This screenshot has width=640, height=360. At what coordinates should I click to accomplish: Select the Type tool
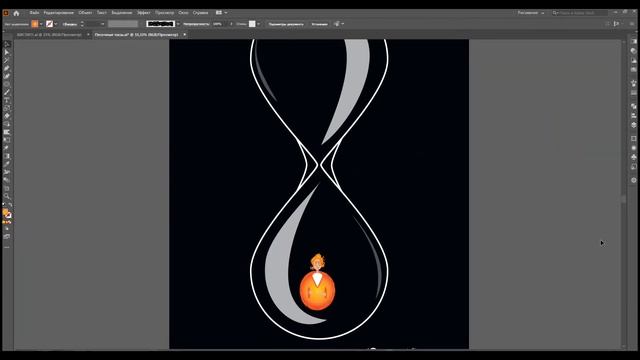click(x=7, y=100)
